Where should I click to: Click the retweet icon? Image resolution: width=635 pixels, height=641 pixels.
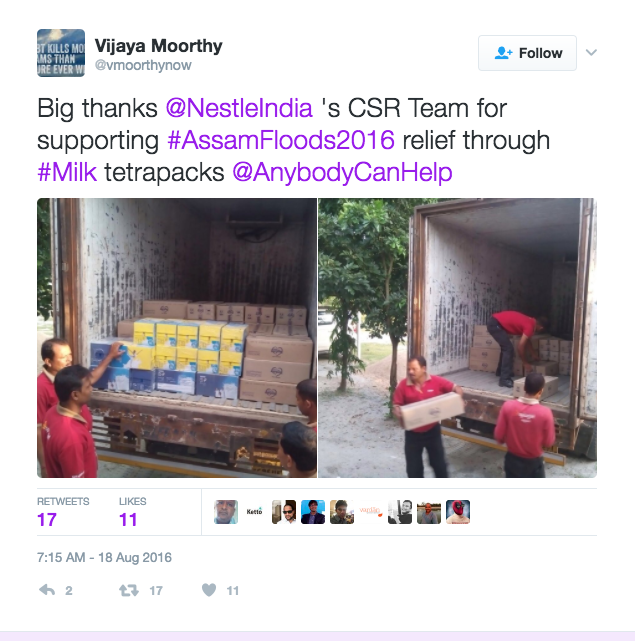click(128, 590)
